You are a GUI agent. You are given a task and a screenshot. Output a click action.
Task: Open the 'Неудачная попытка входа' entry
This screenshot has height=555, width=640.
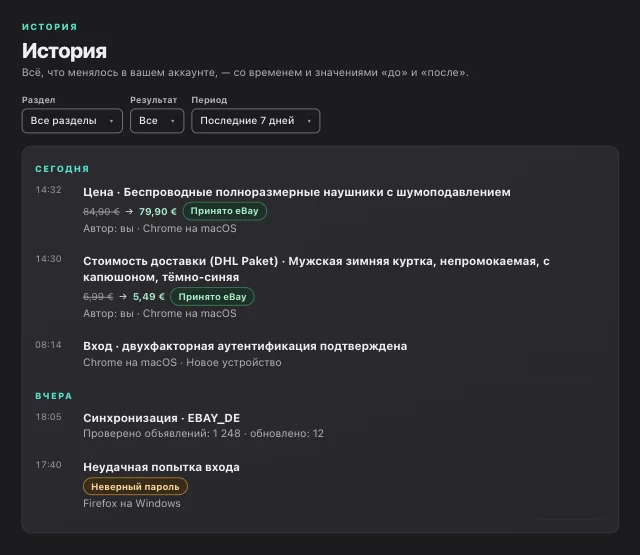click(x=161, y=467)
